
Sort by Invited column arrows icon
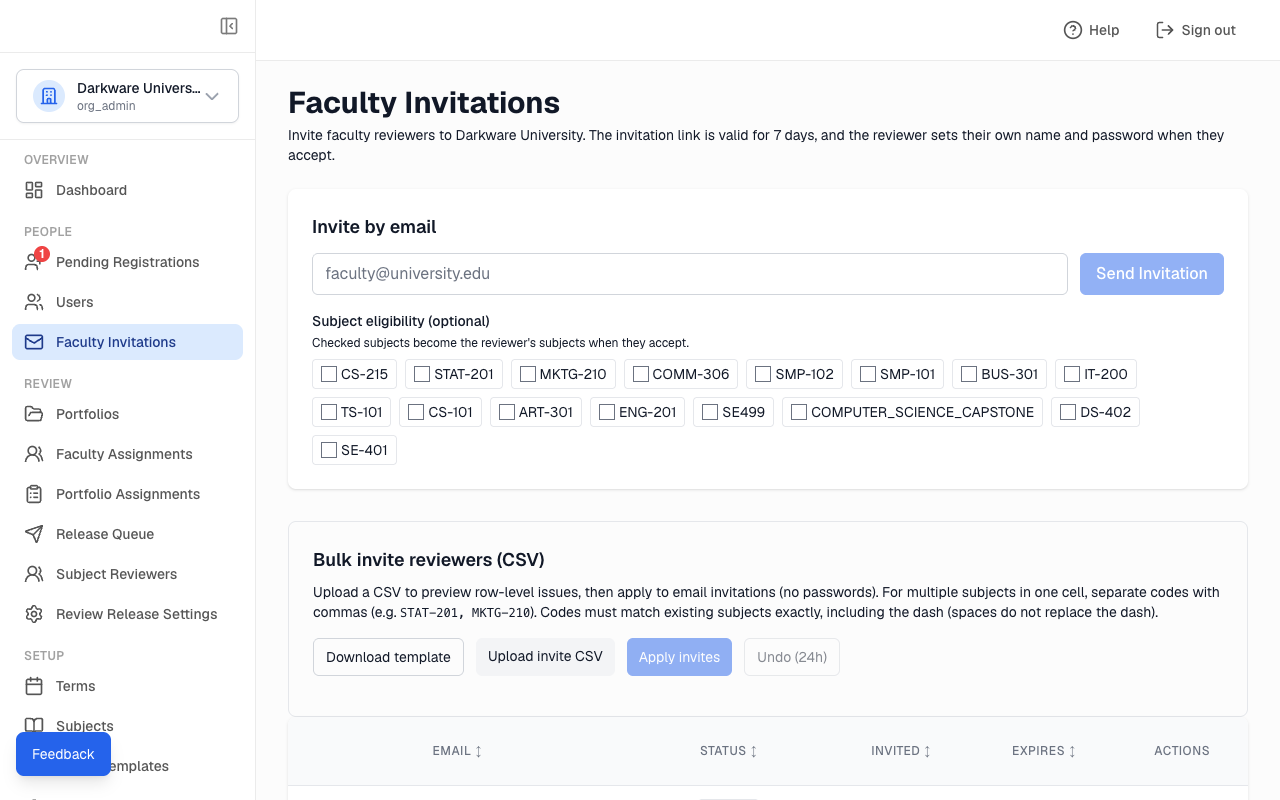click(927, 751)
